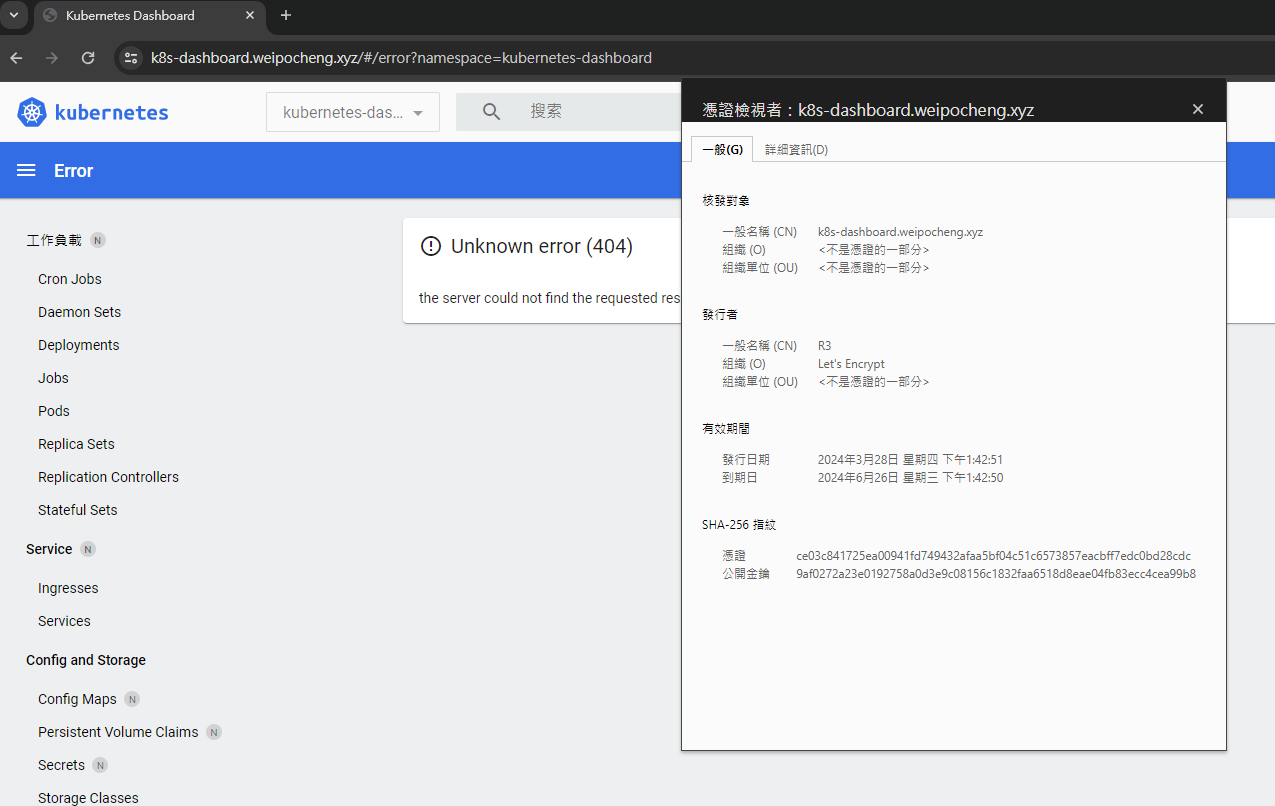The image size is (1275, 806).
Task: Open Cron Jobs in sidebar
Action: 70,279
